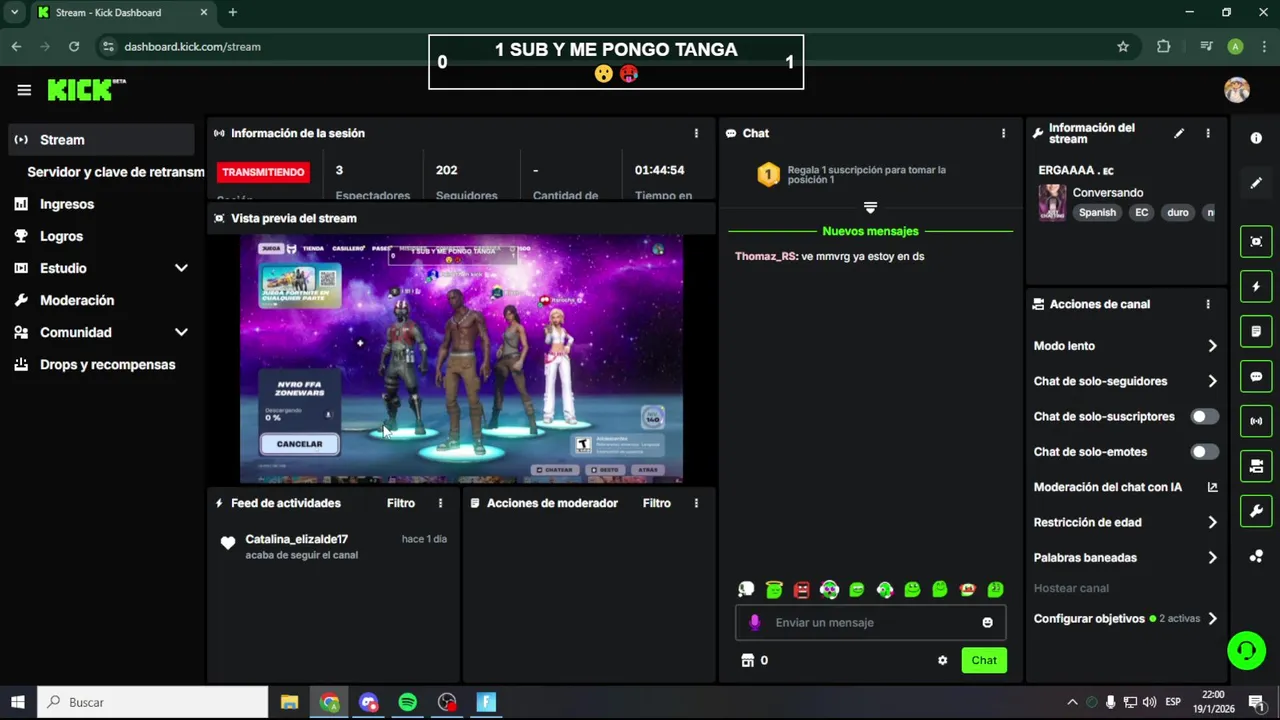Open Chat de solo-seguidores options
Viewport: 1280px width, 720px height.
1125,381
